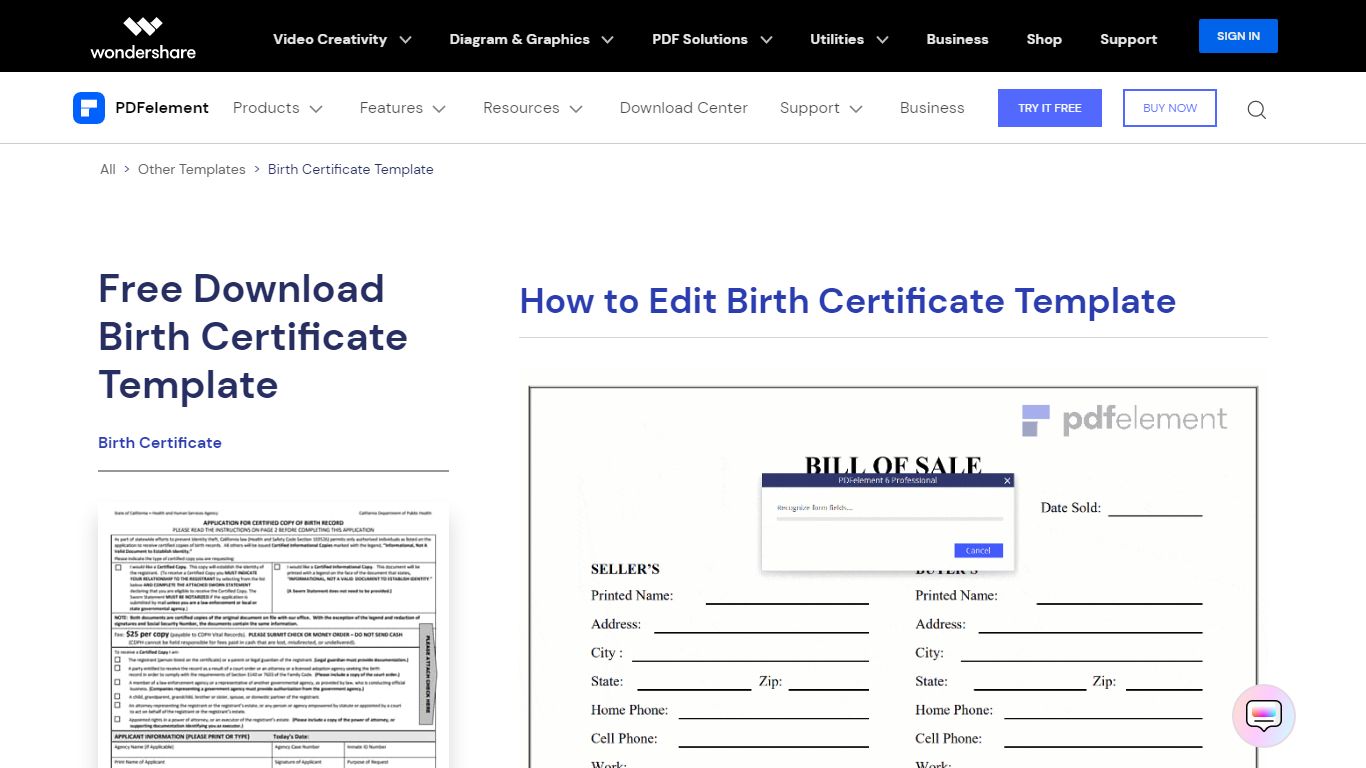This screenshot has height=768, width=1366.
Task: Expand the Features dropdown chevron
Action: [x=439, y=109]
